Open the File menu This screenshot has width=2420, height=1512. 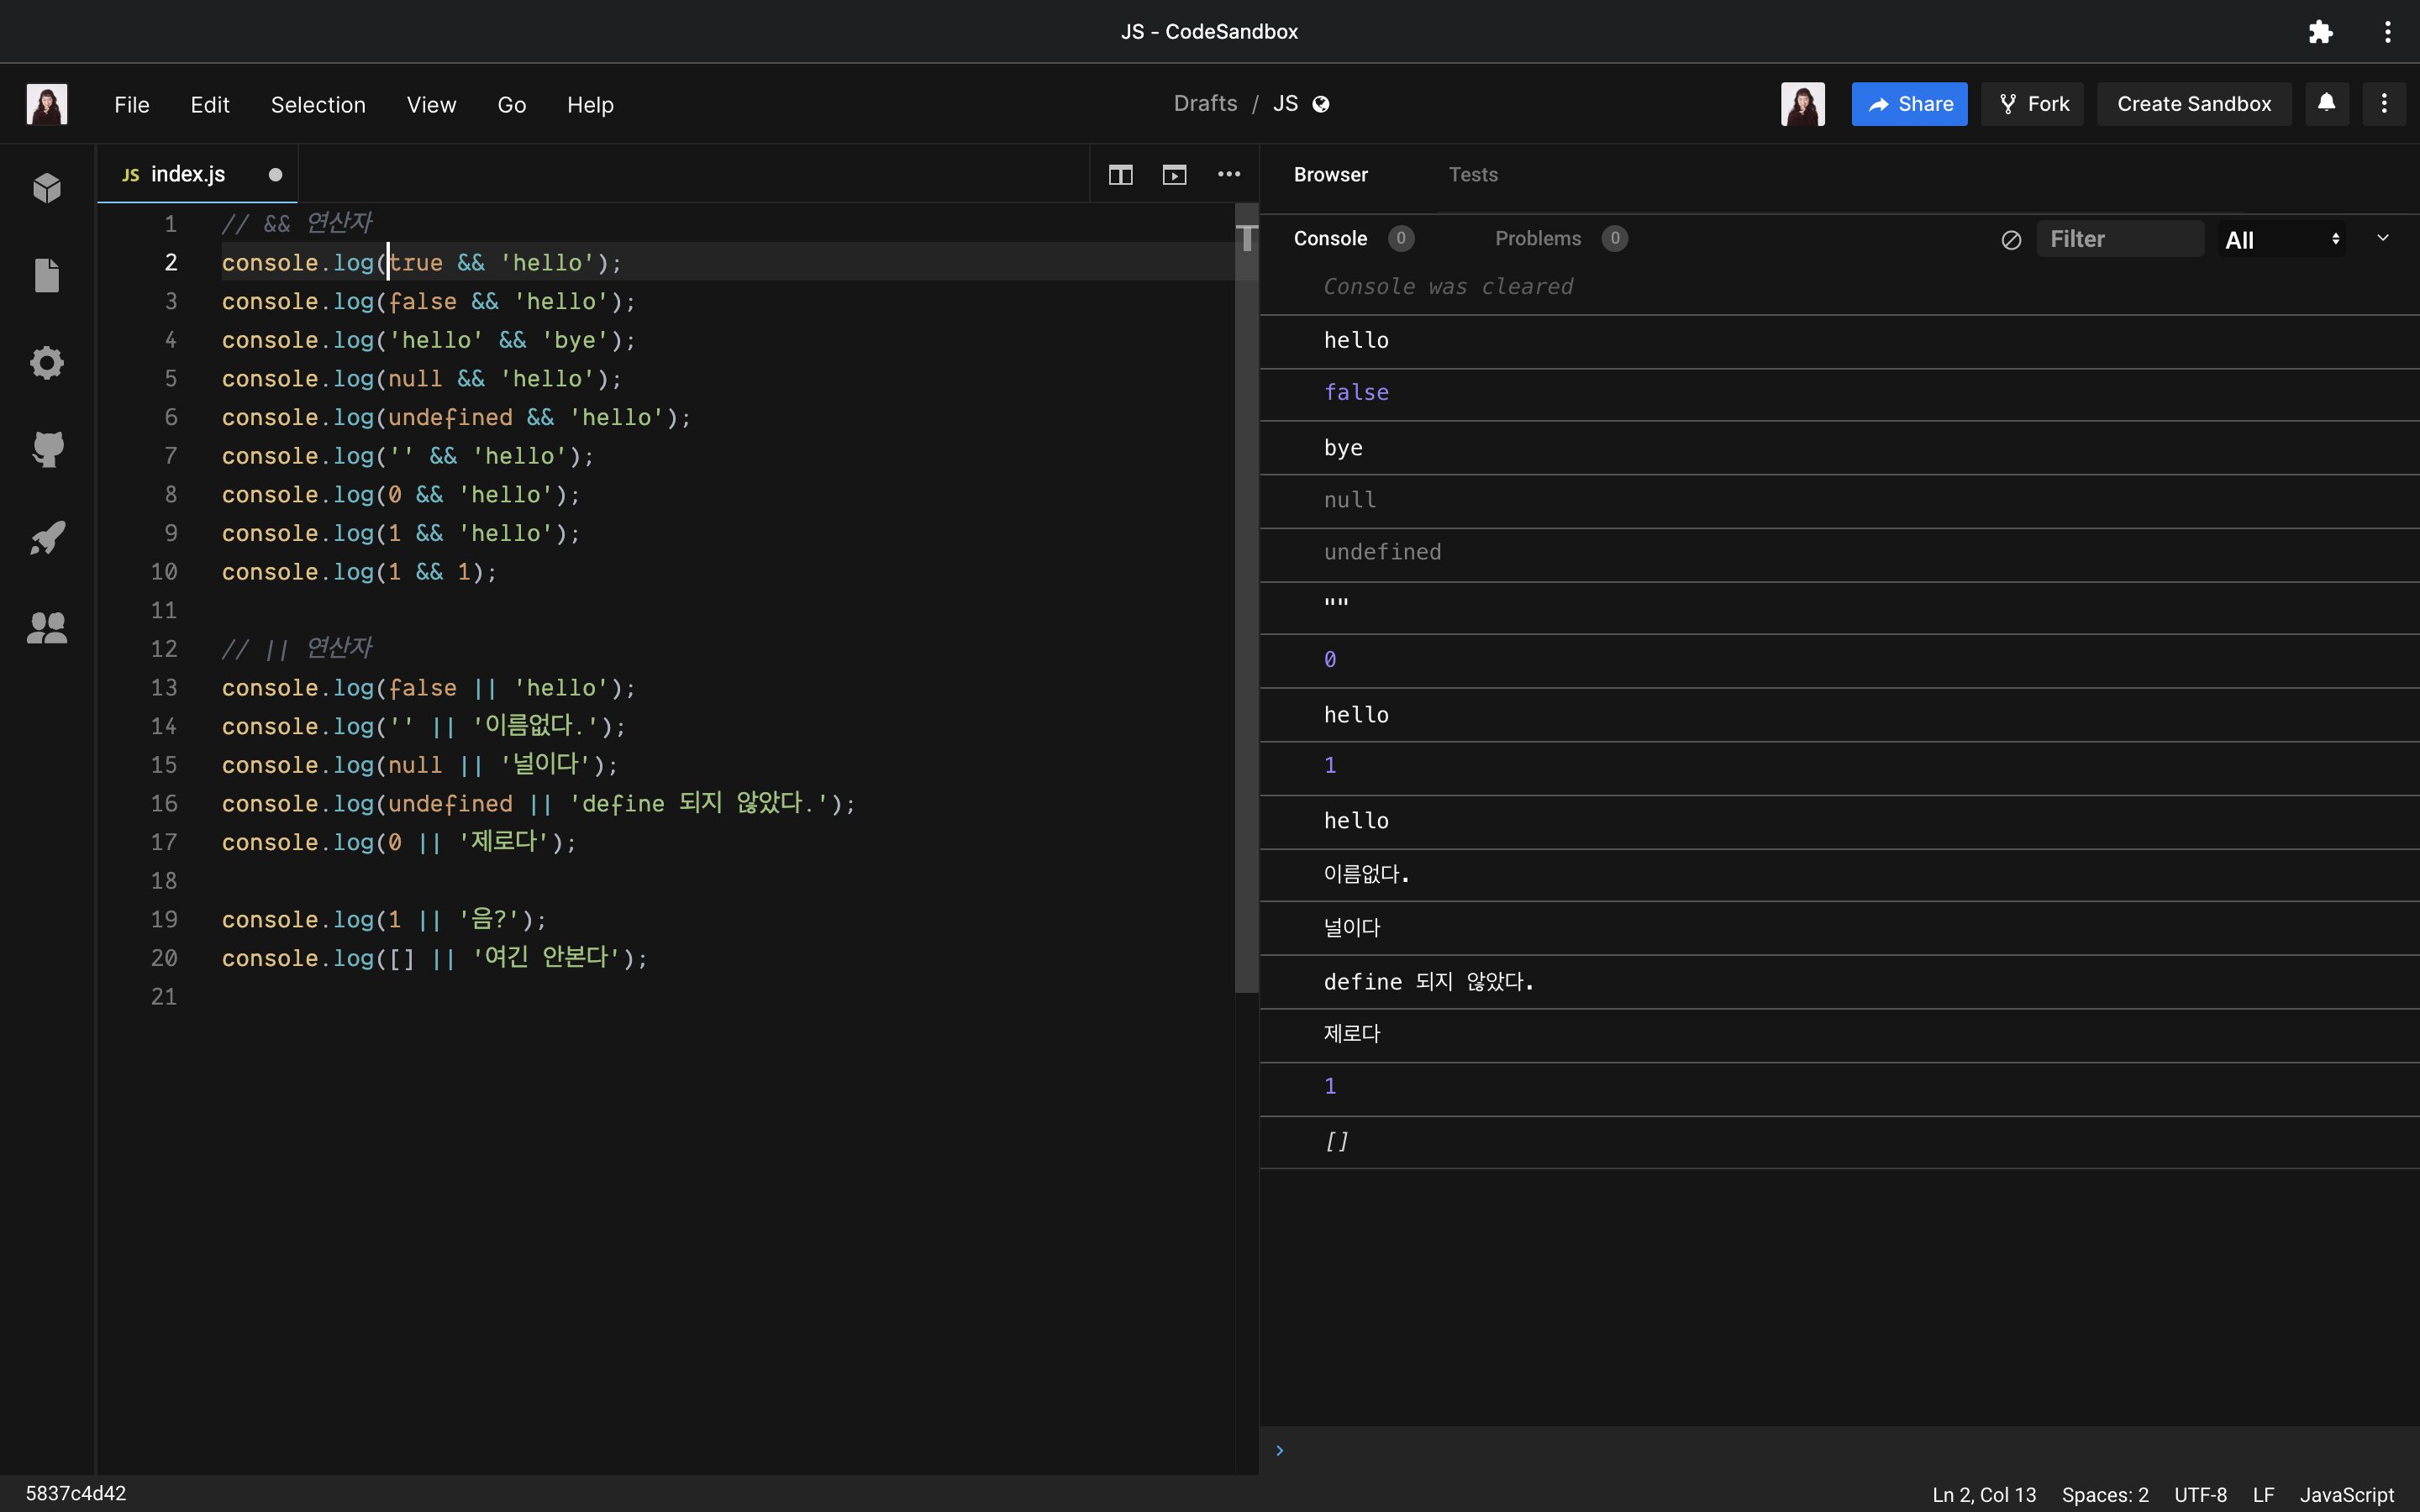coord(132,105)
